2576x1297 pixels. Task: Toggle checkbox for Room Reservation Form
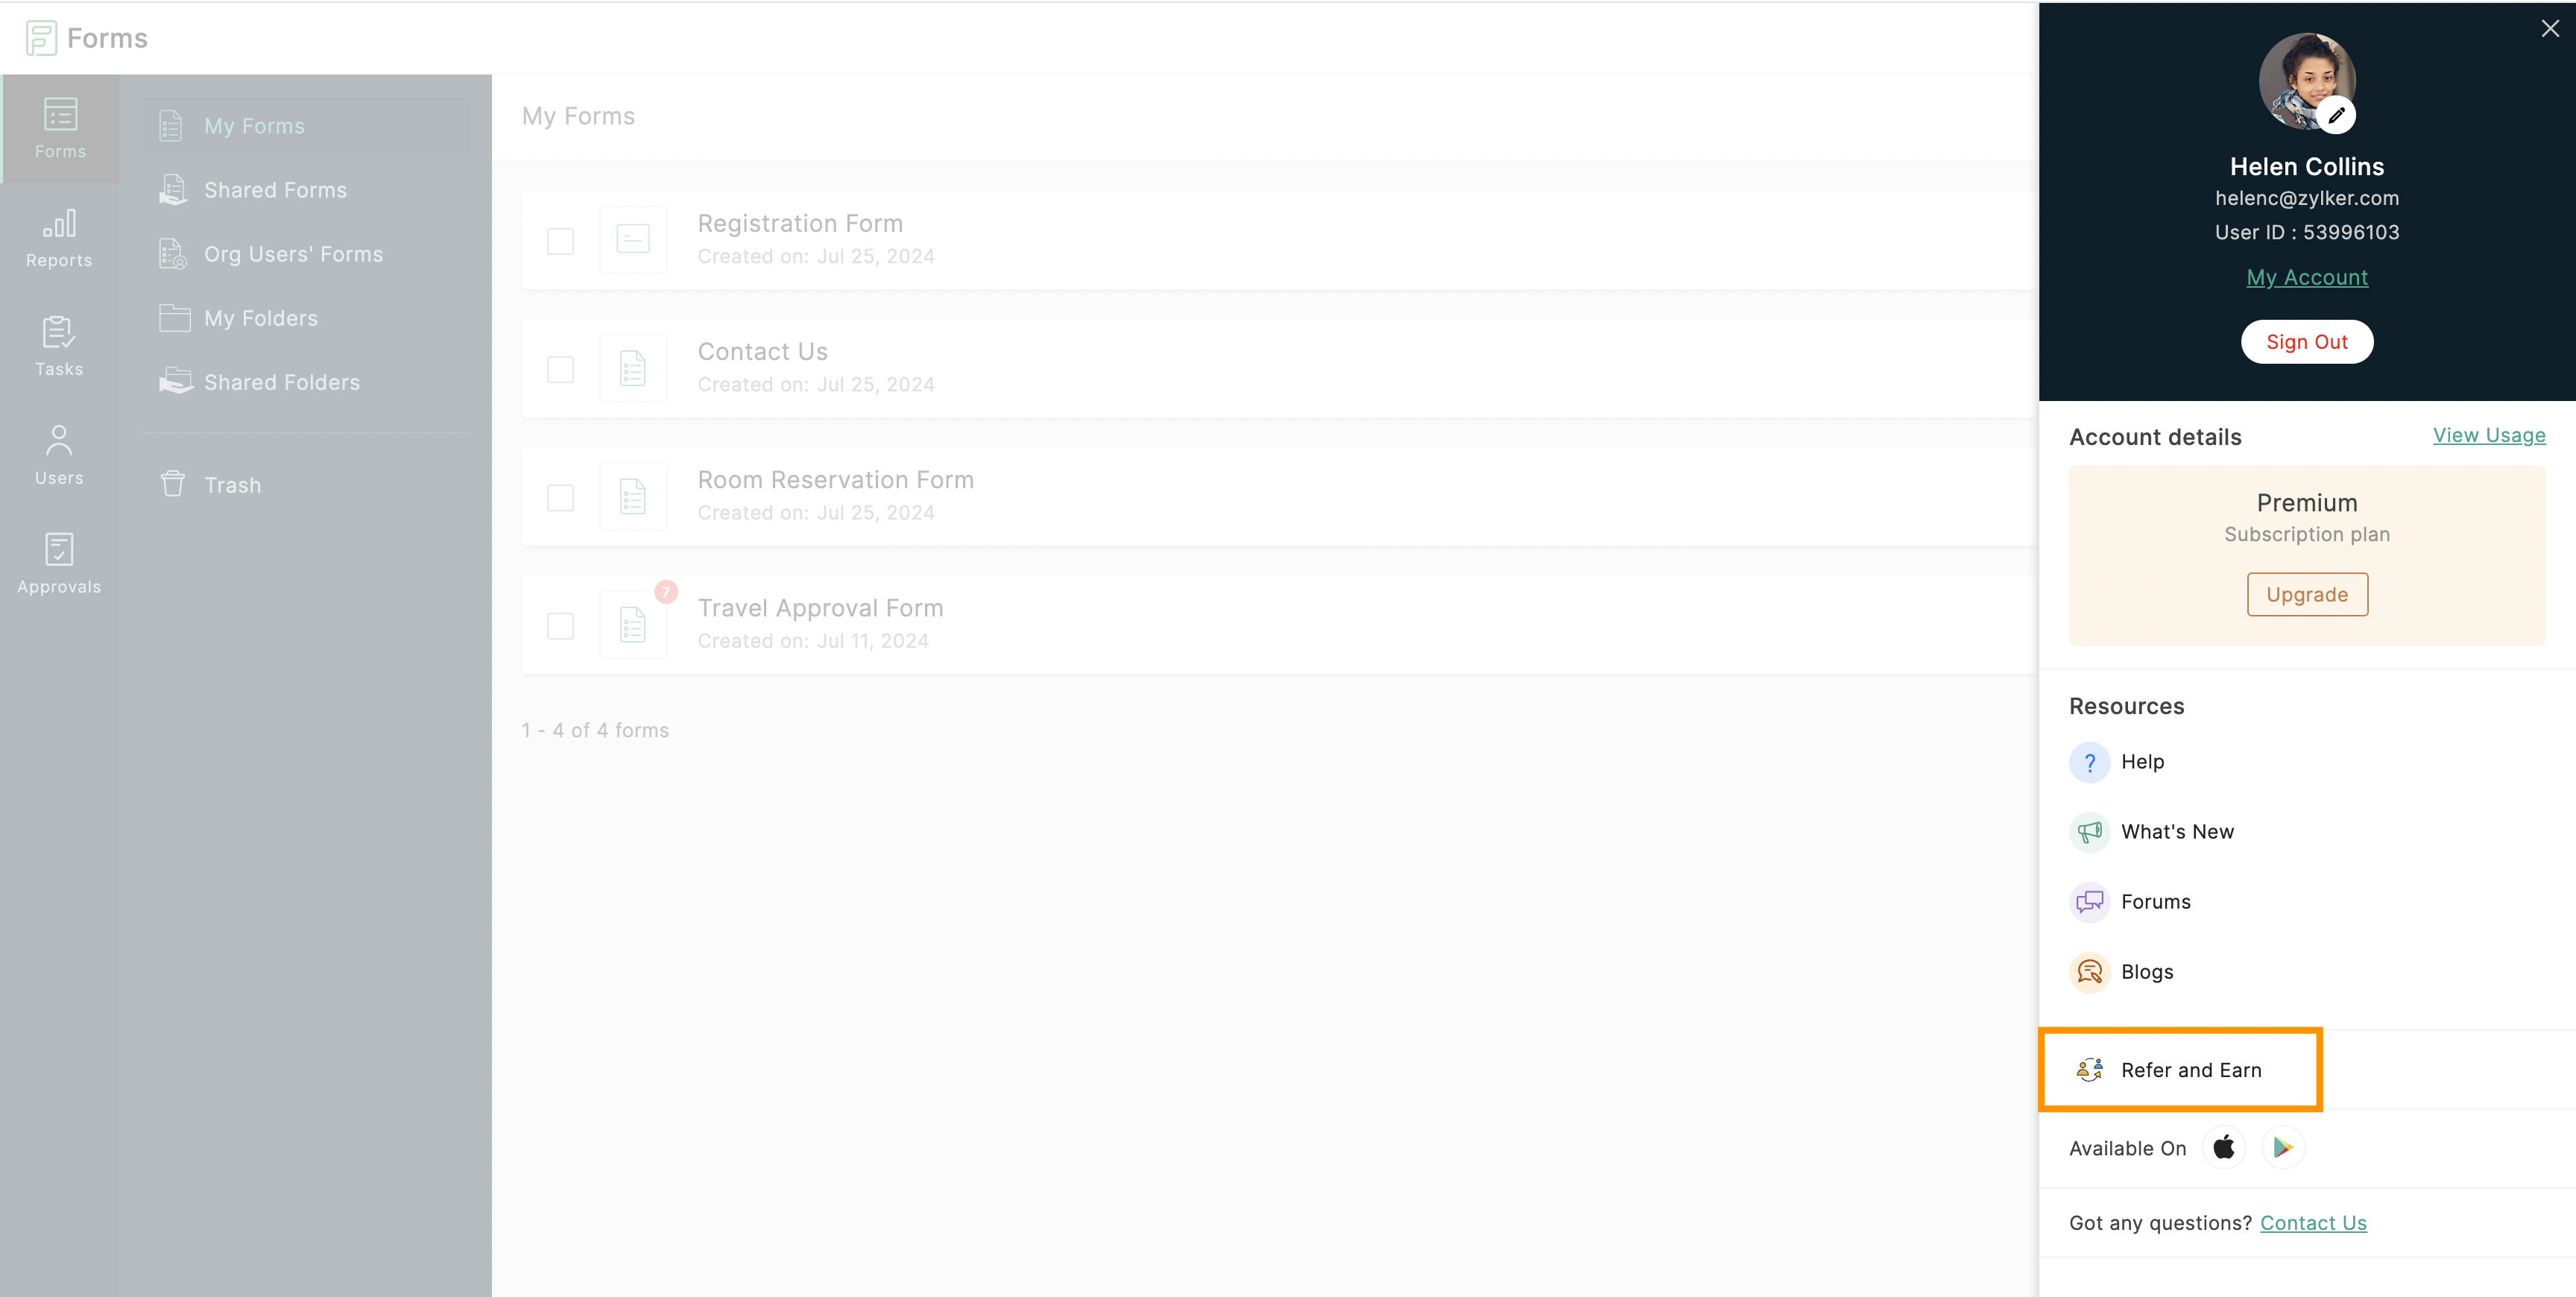click(561, 495)
